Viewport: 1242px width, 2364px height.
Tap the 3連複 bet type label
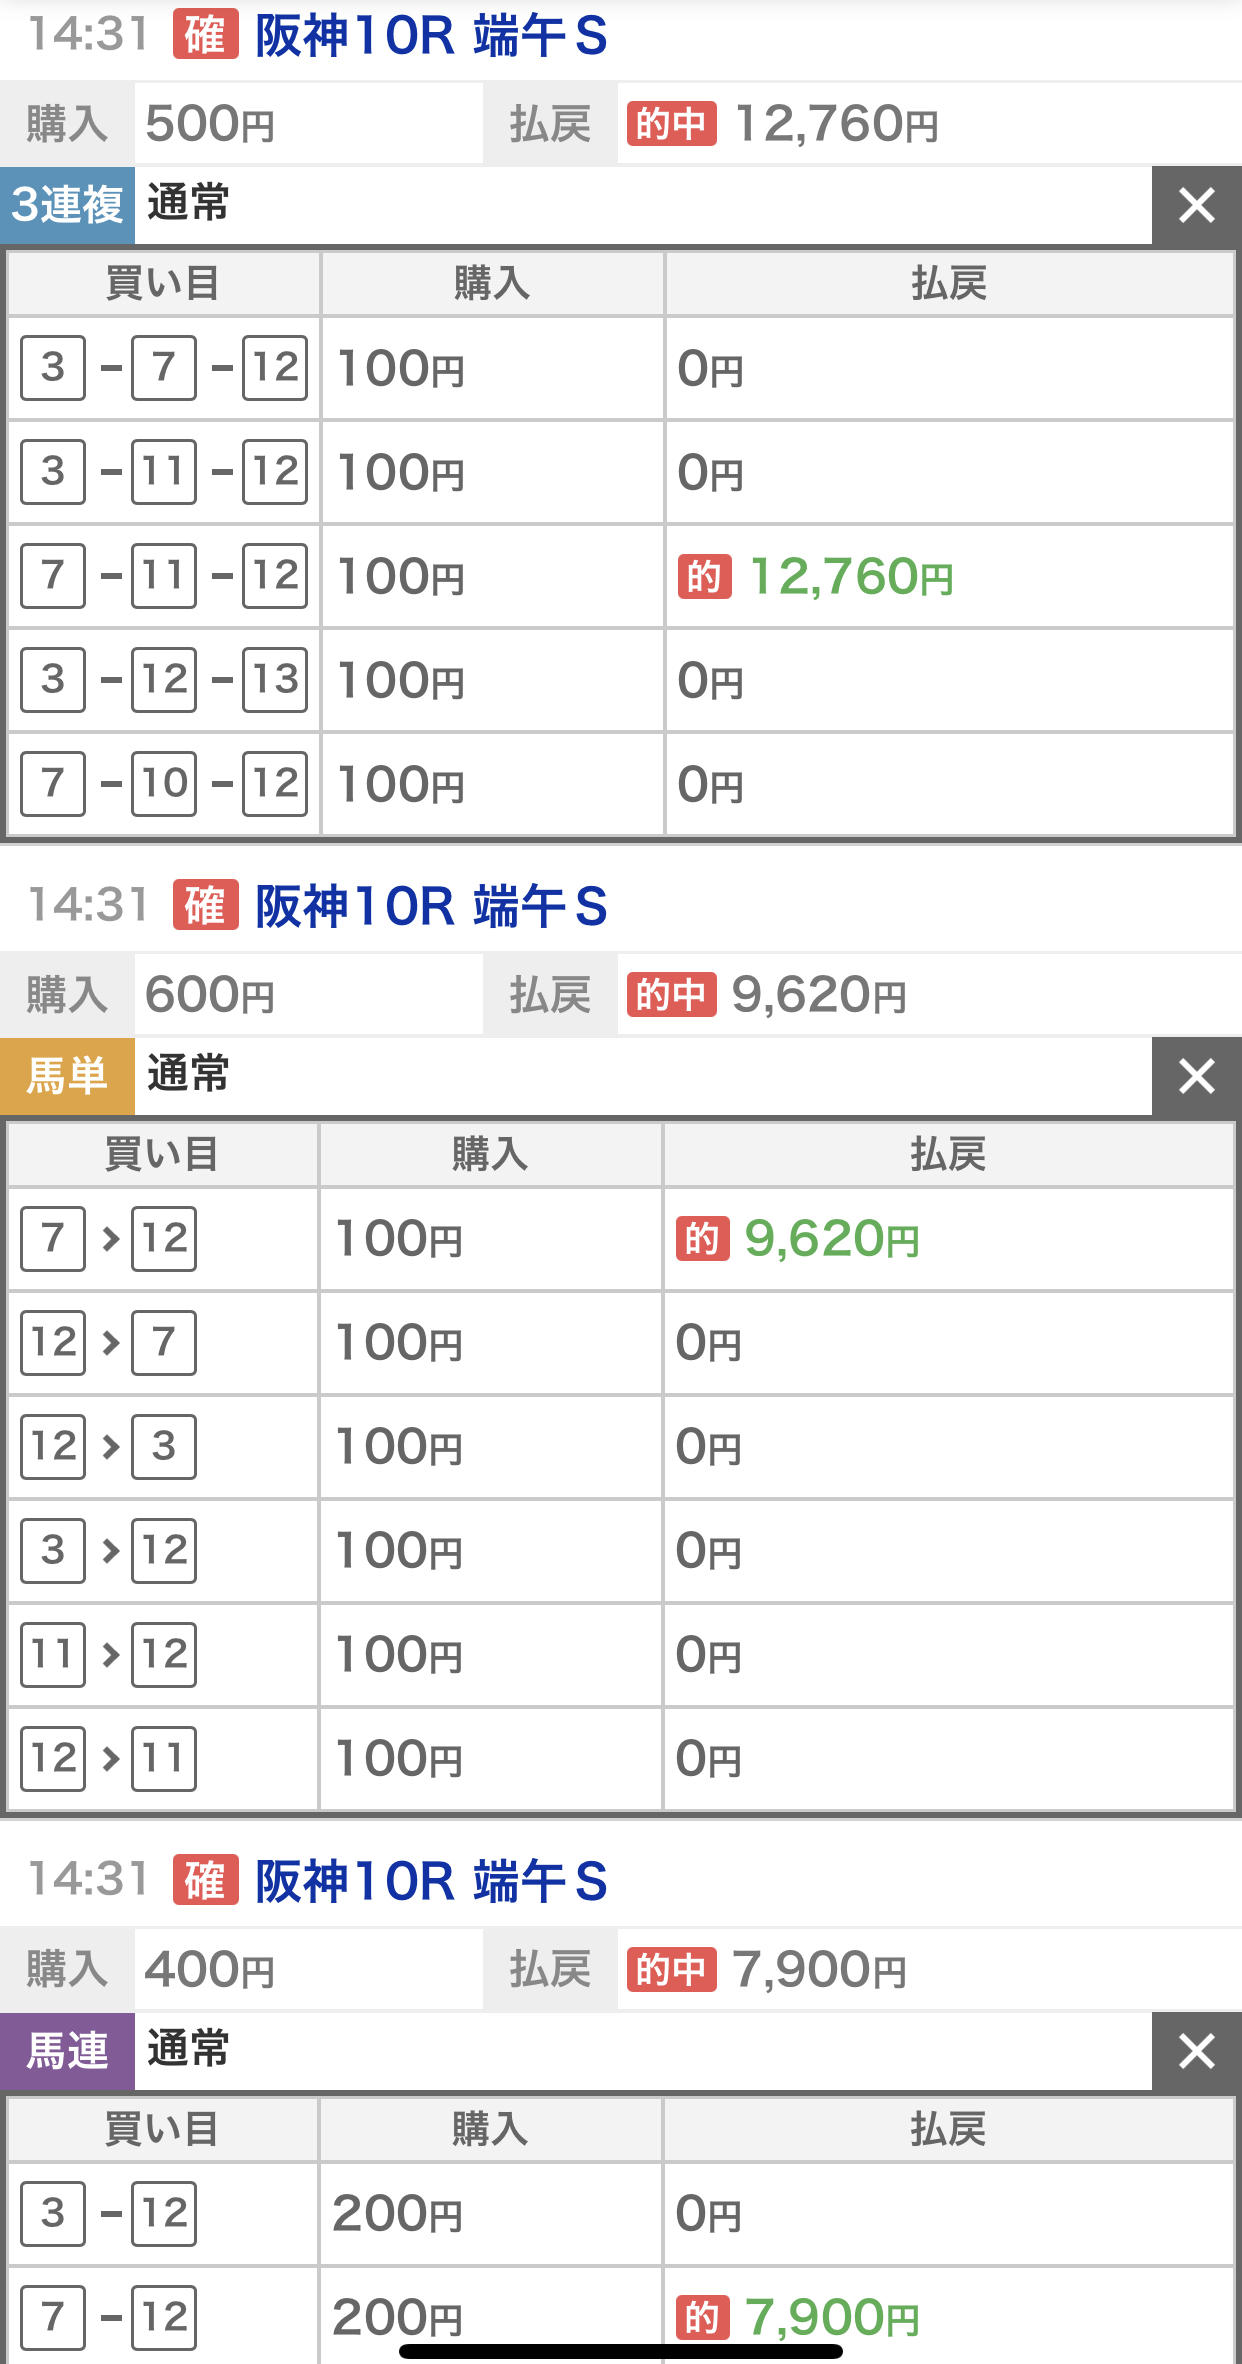(67, 205)
